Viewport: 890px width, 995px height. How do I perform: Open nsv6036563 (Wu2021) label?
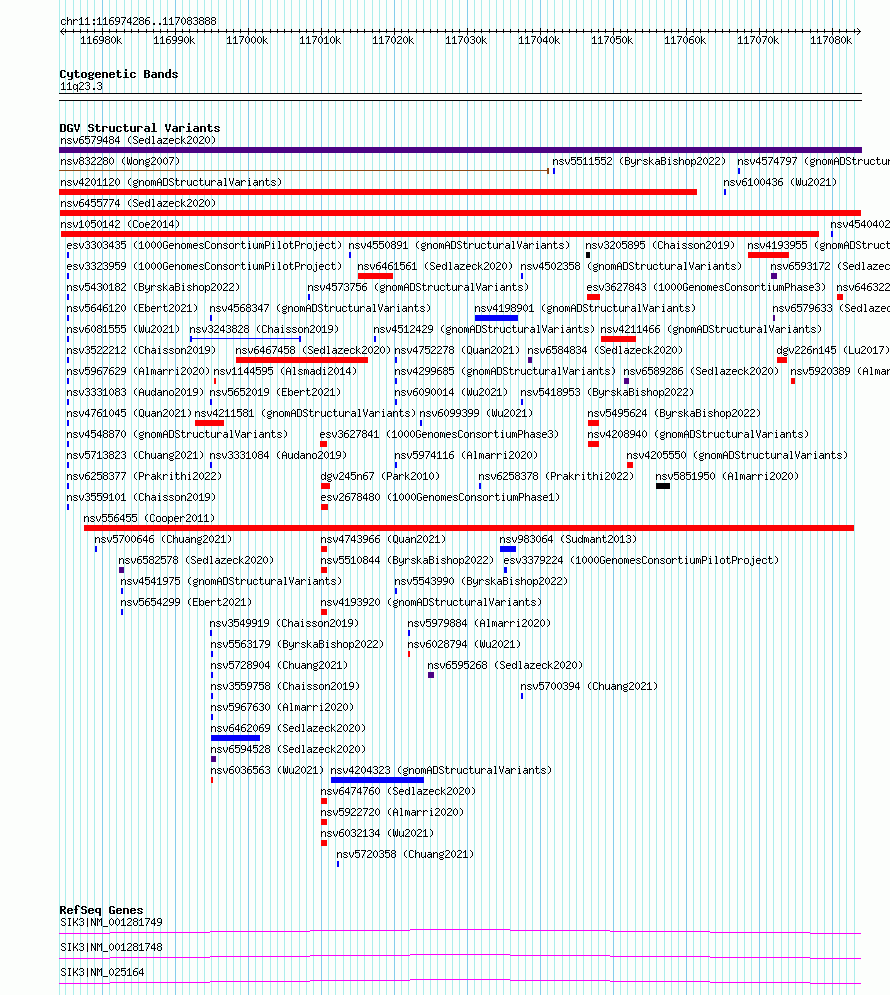point(267,770)
